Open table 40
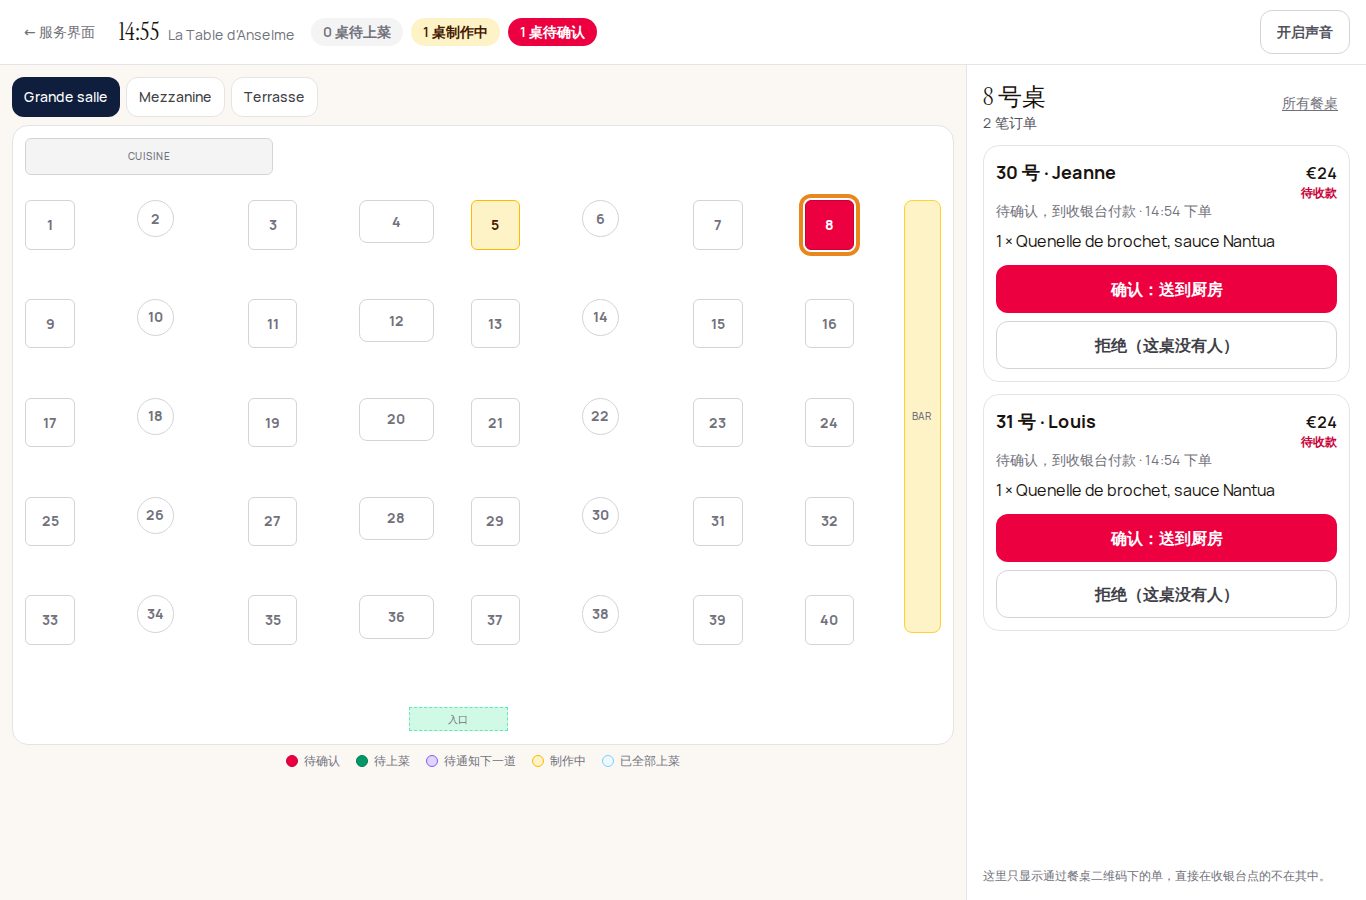Viewport: 1366px width, 900px height. click(829, 620)
